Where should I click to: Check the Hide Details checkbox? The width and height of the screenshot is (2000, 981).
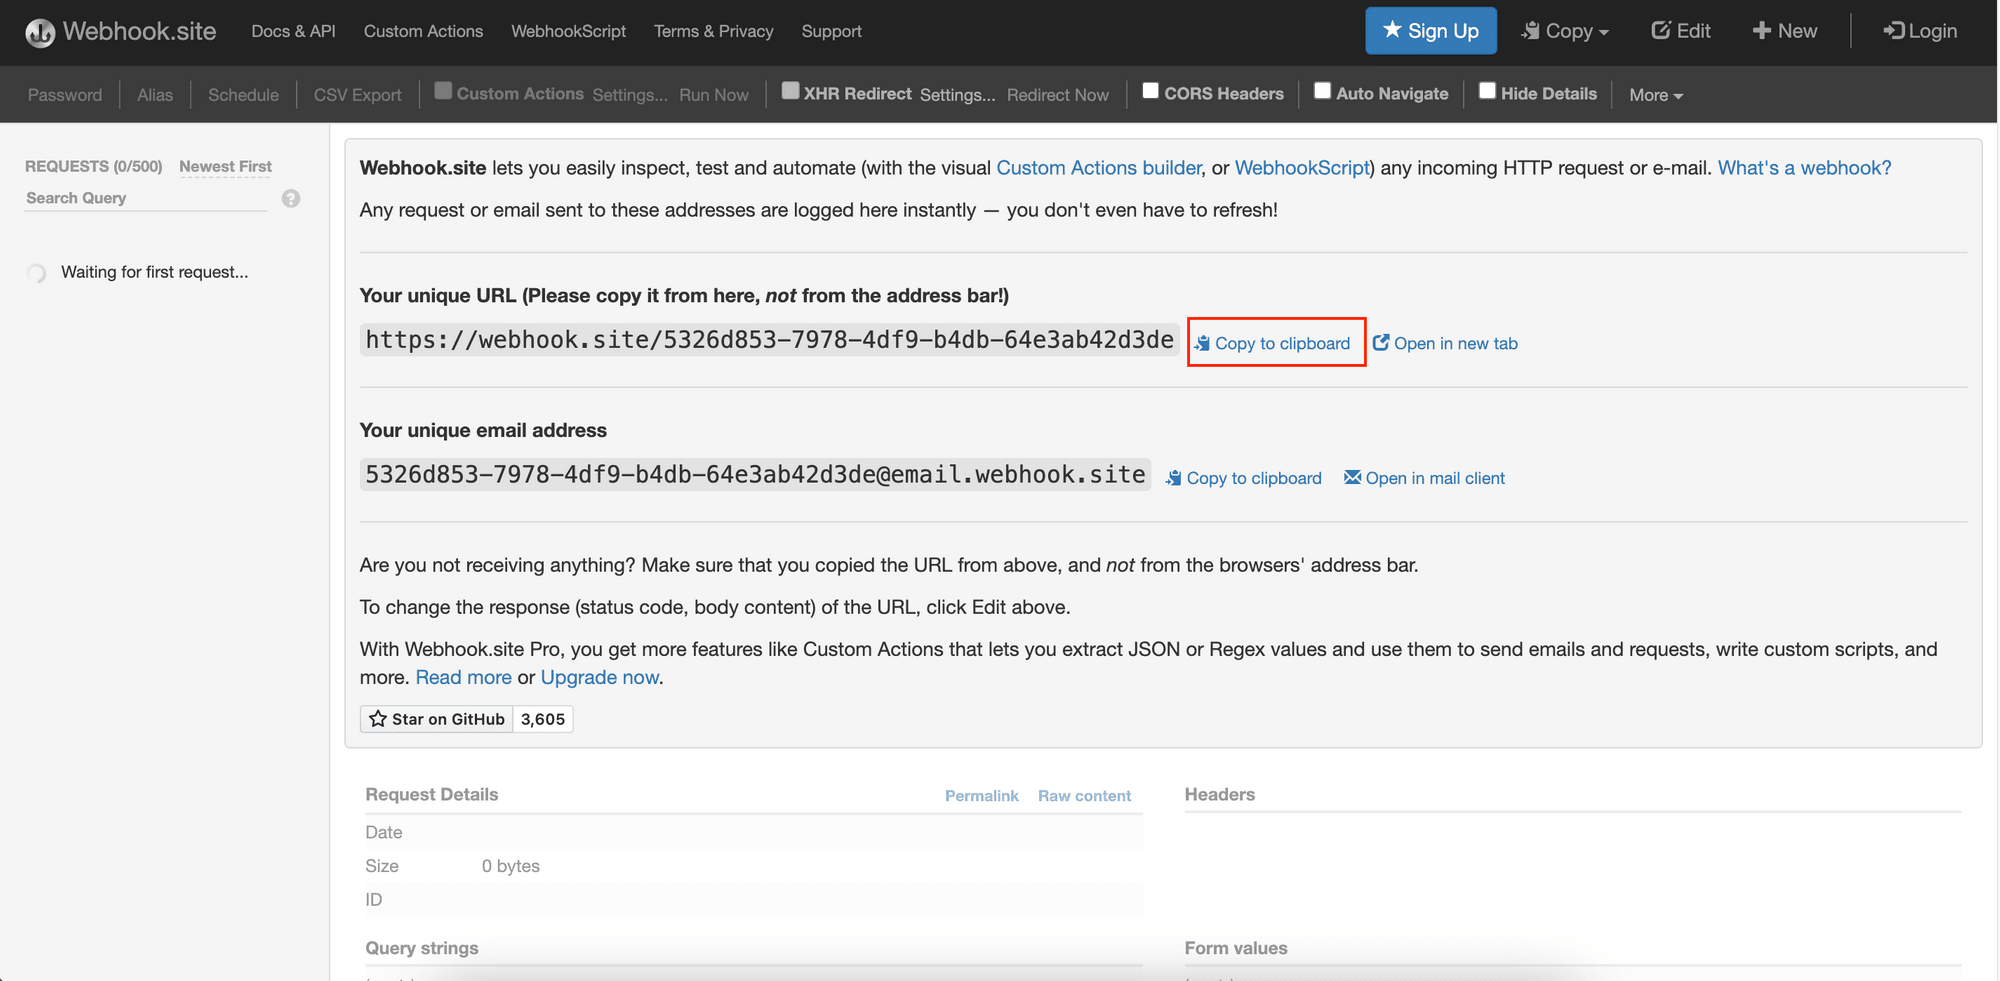tap(1487, 91)
